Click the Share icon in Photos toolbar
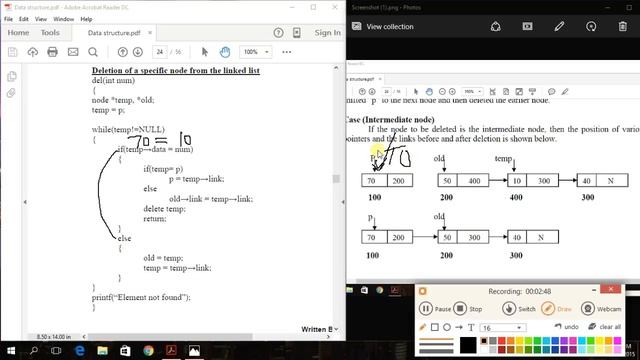The height and width of the screenshot is (360, 640). click(x=496, y=27)
